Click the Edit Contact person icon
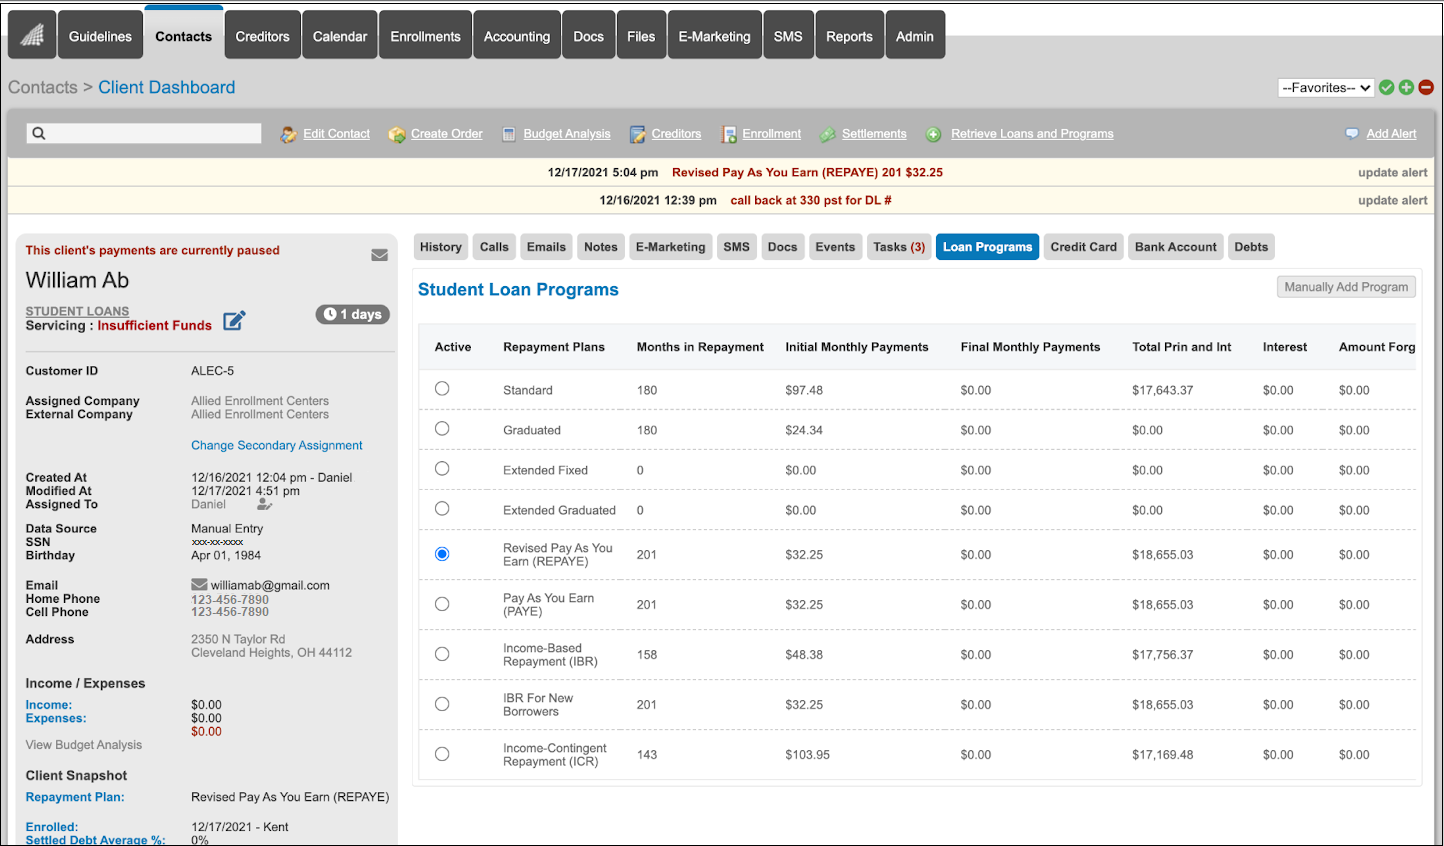The image size is (1444, 846). click(x=288, y=134)
